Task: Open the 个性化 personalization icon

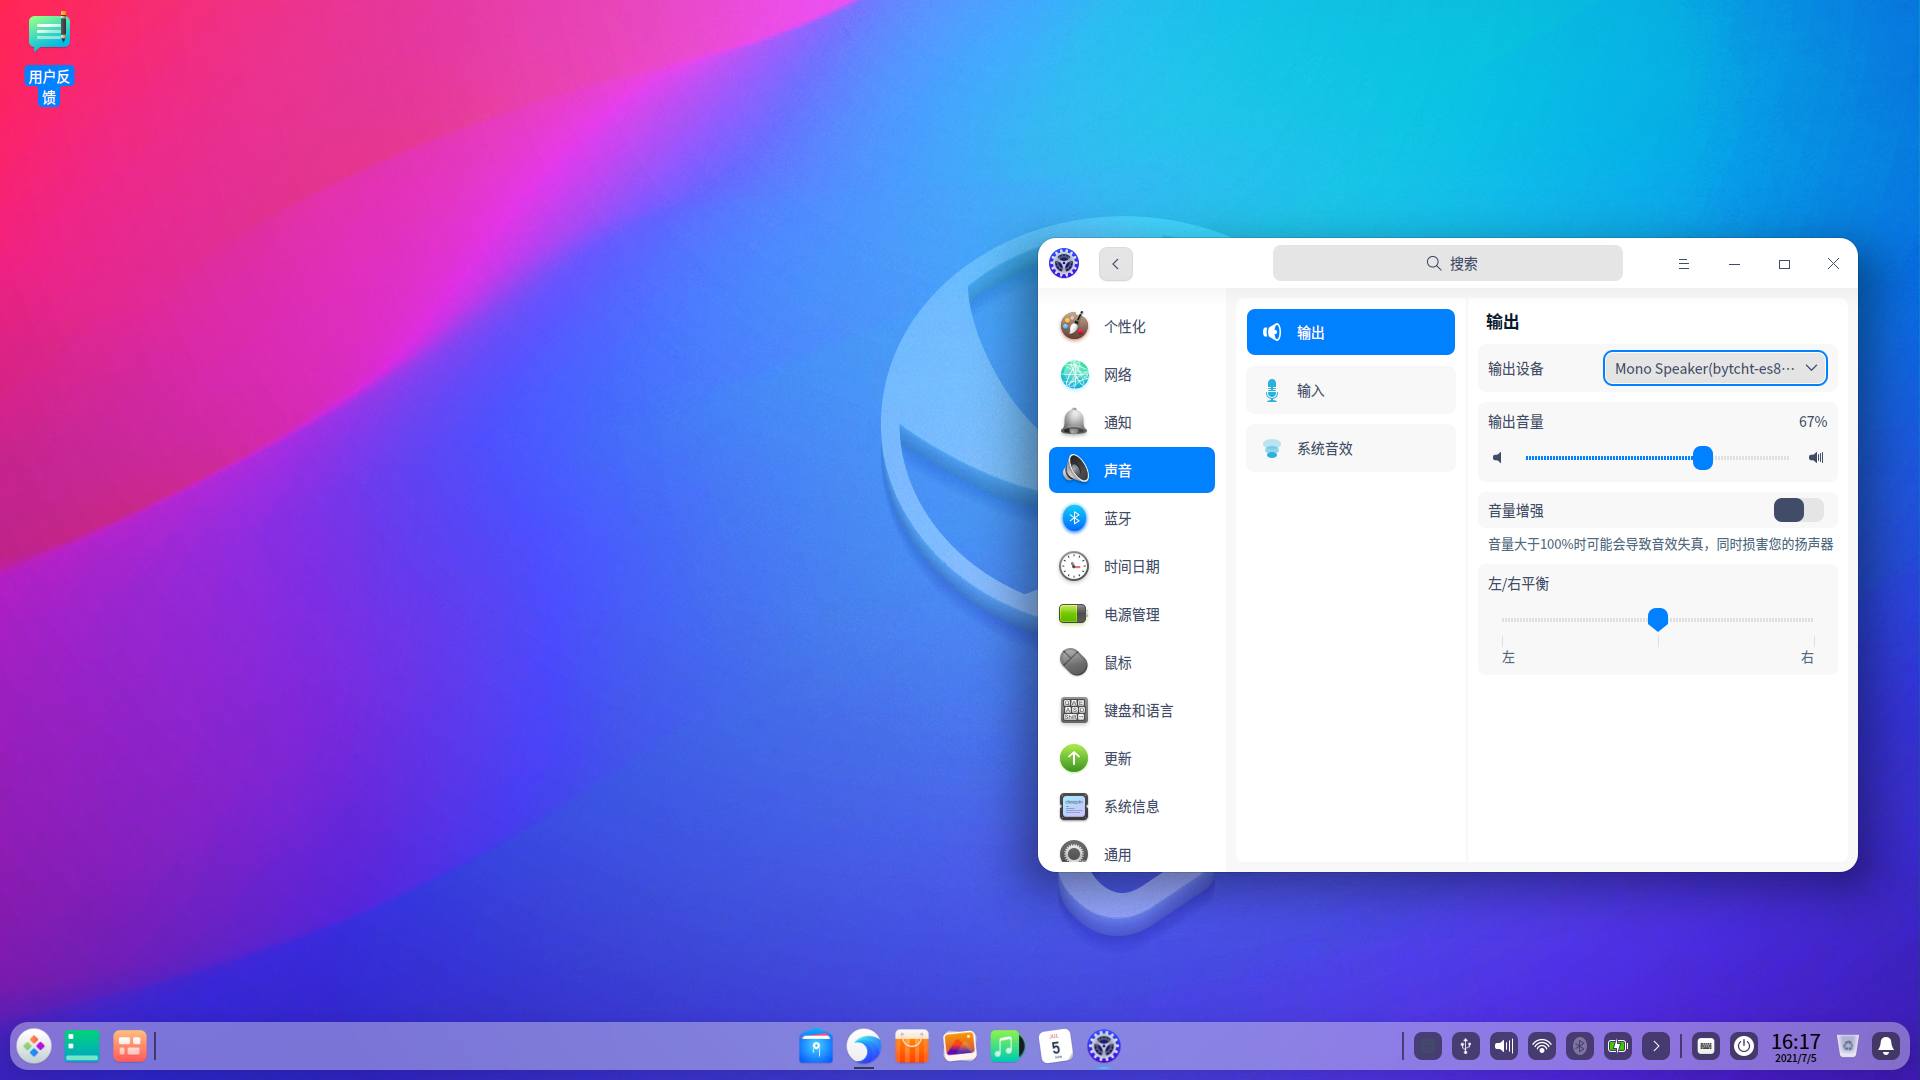Action: pos(1074,326)
